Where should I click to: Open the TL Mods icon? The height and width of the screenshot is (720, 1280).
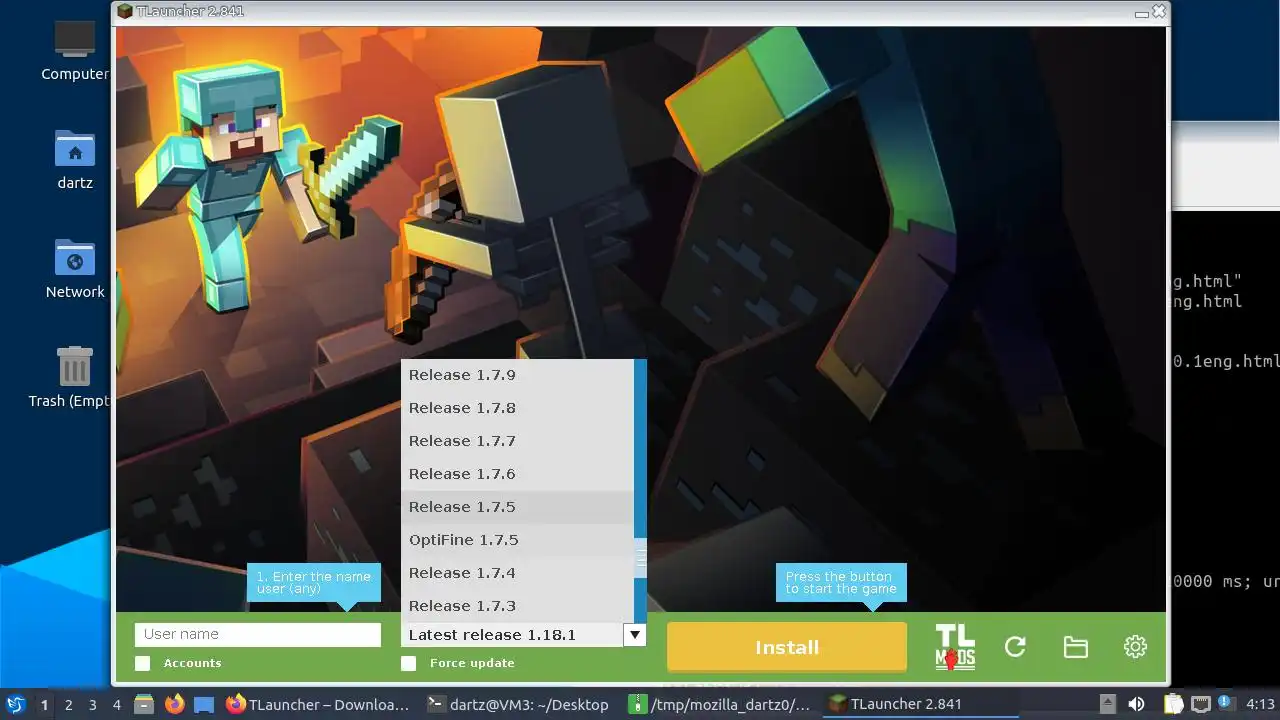click(955, 647)
